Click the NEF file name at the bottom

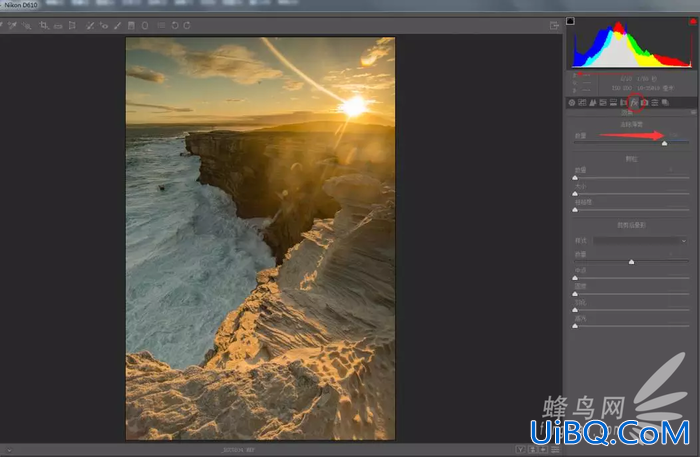[238, 450]
